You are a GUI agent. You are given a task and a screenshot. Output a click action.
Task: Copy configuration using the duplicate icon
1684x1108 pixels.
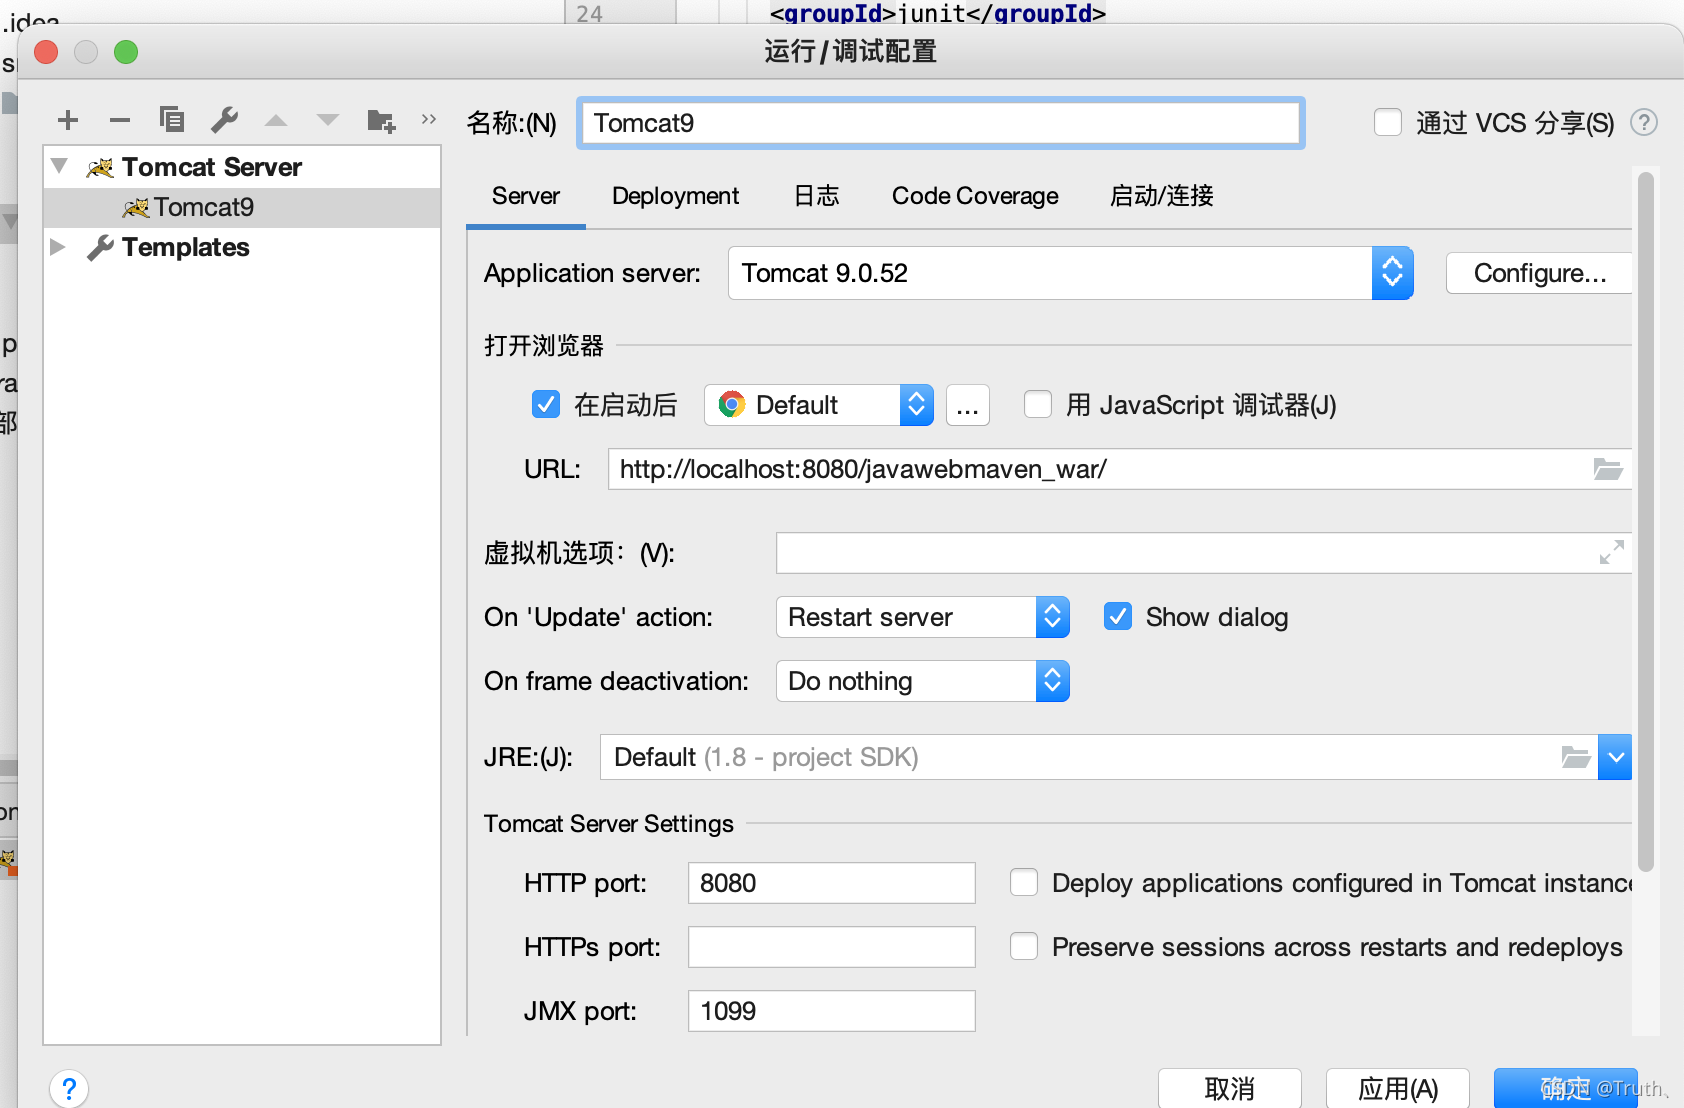[x=172, y=120]
